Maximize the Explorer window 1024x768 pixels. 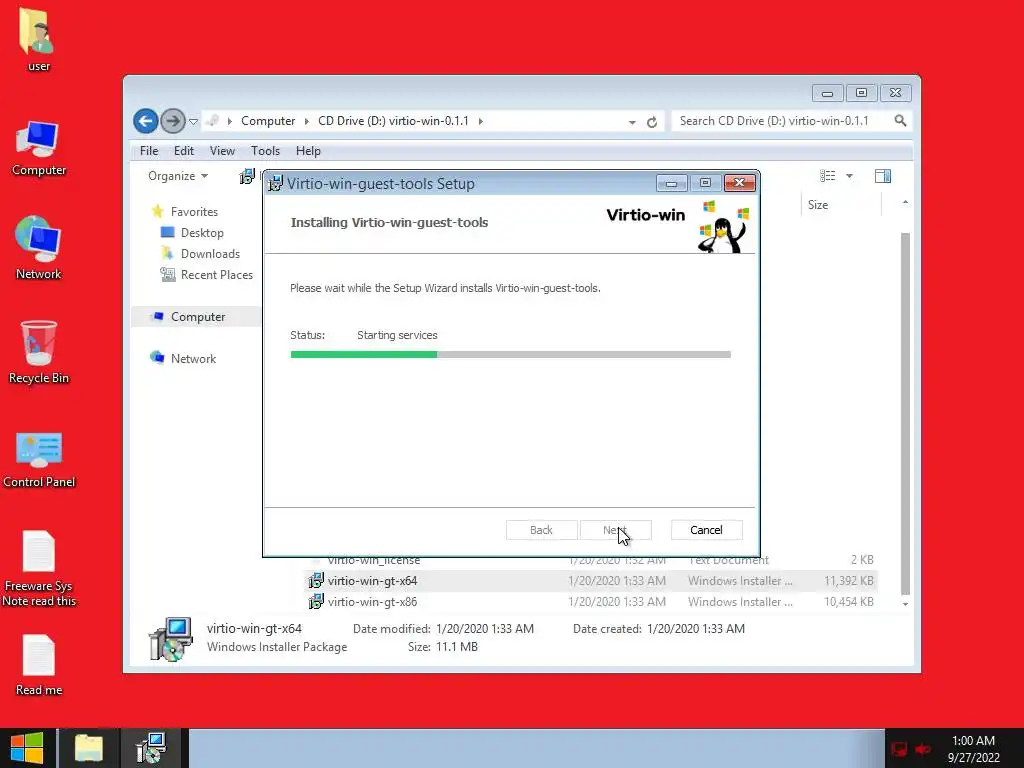pos(861,93)
